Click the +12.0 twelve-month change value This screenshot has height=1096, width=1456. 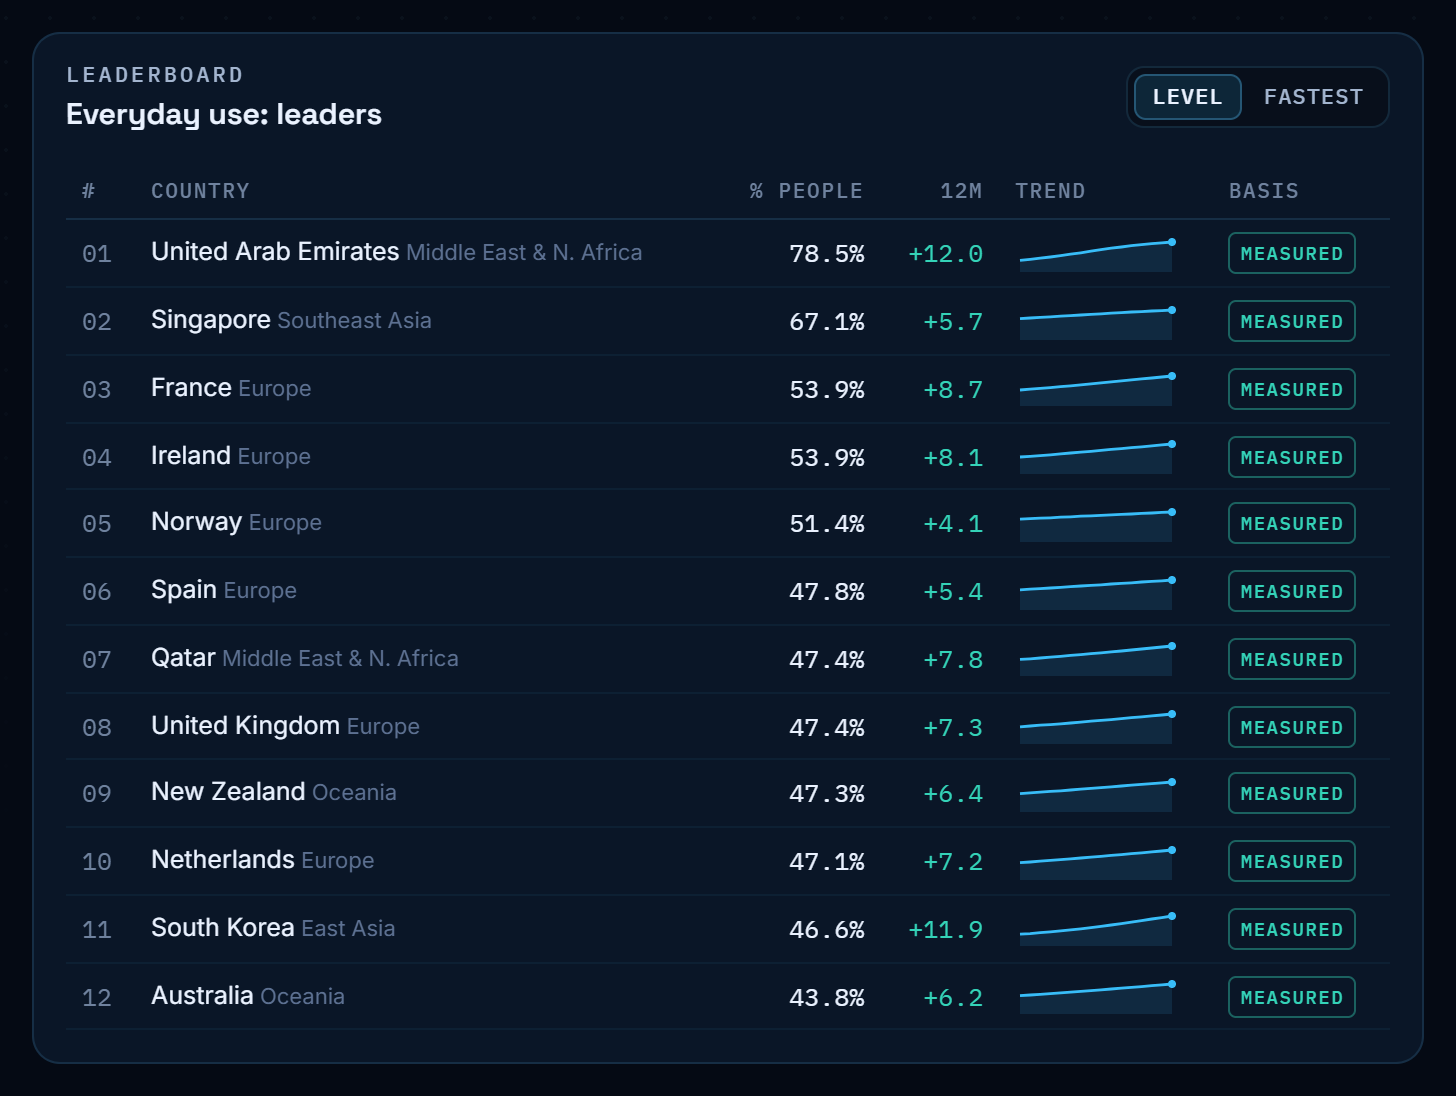coord(945,254)
